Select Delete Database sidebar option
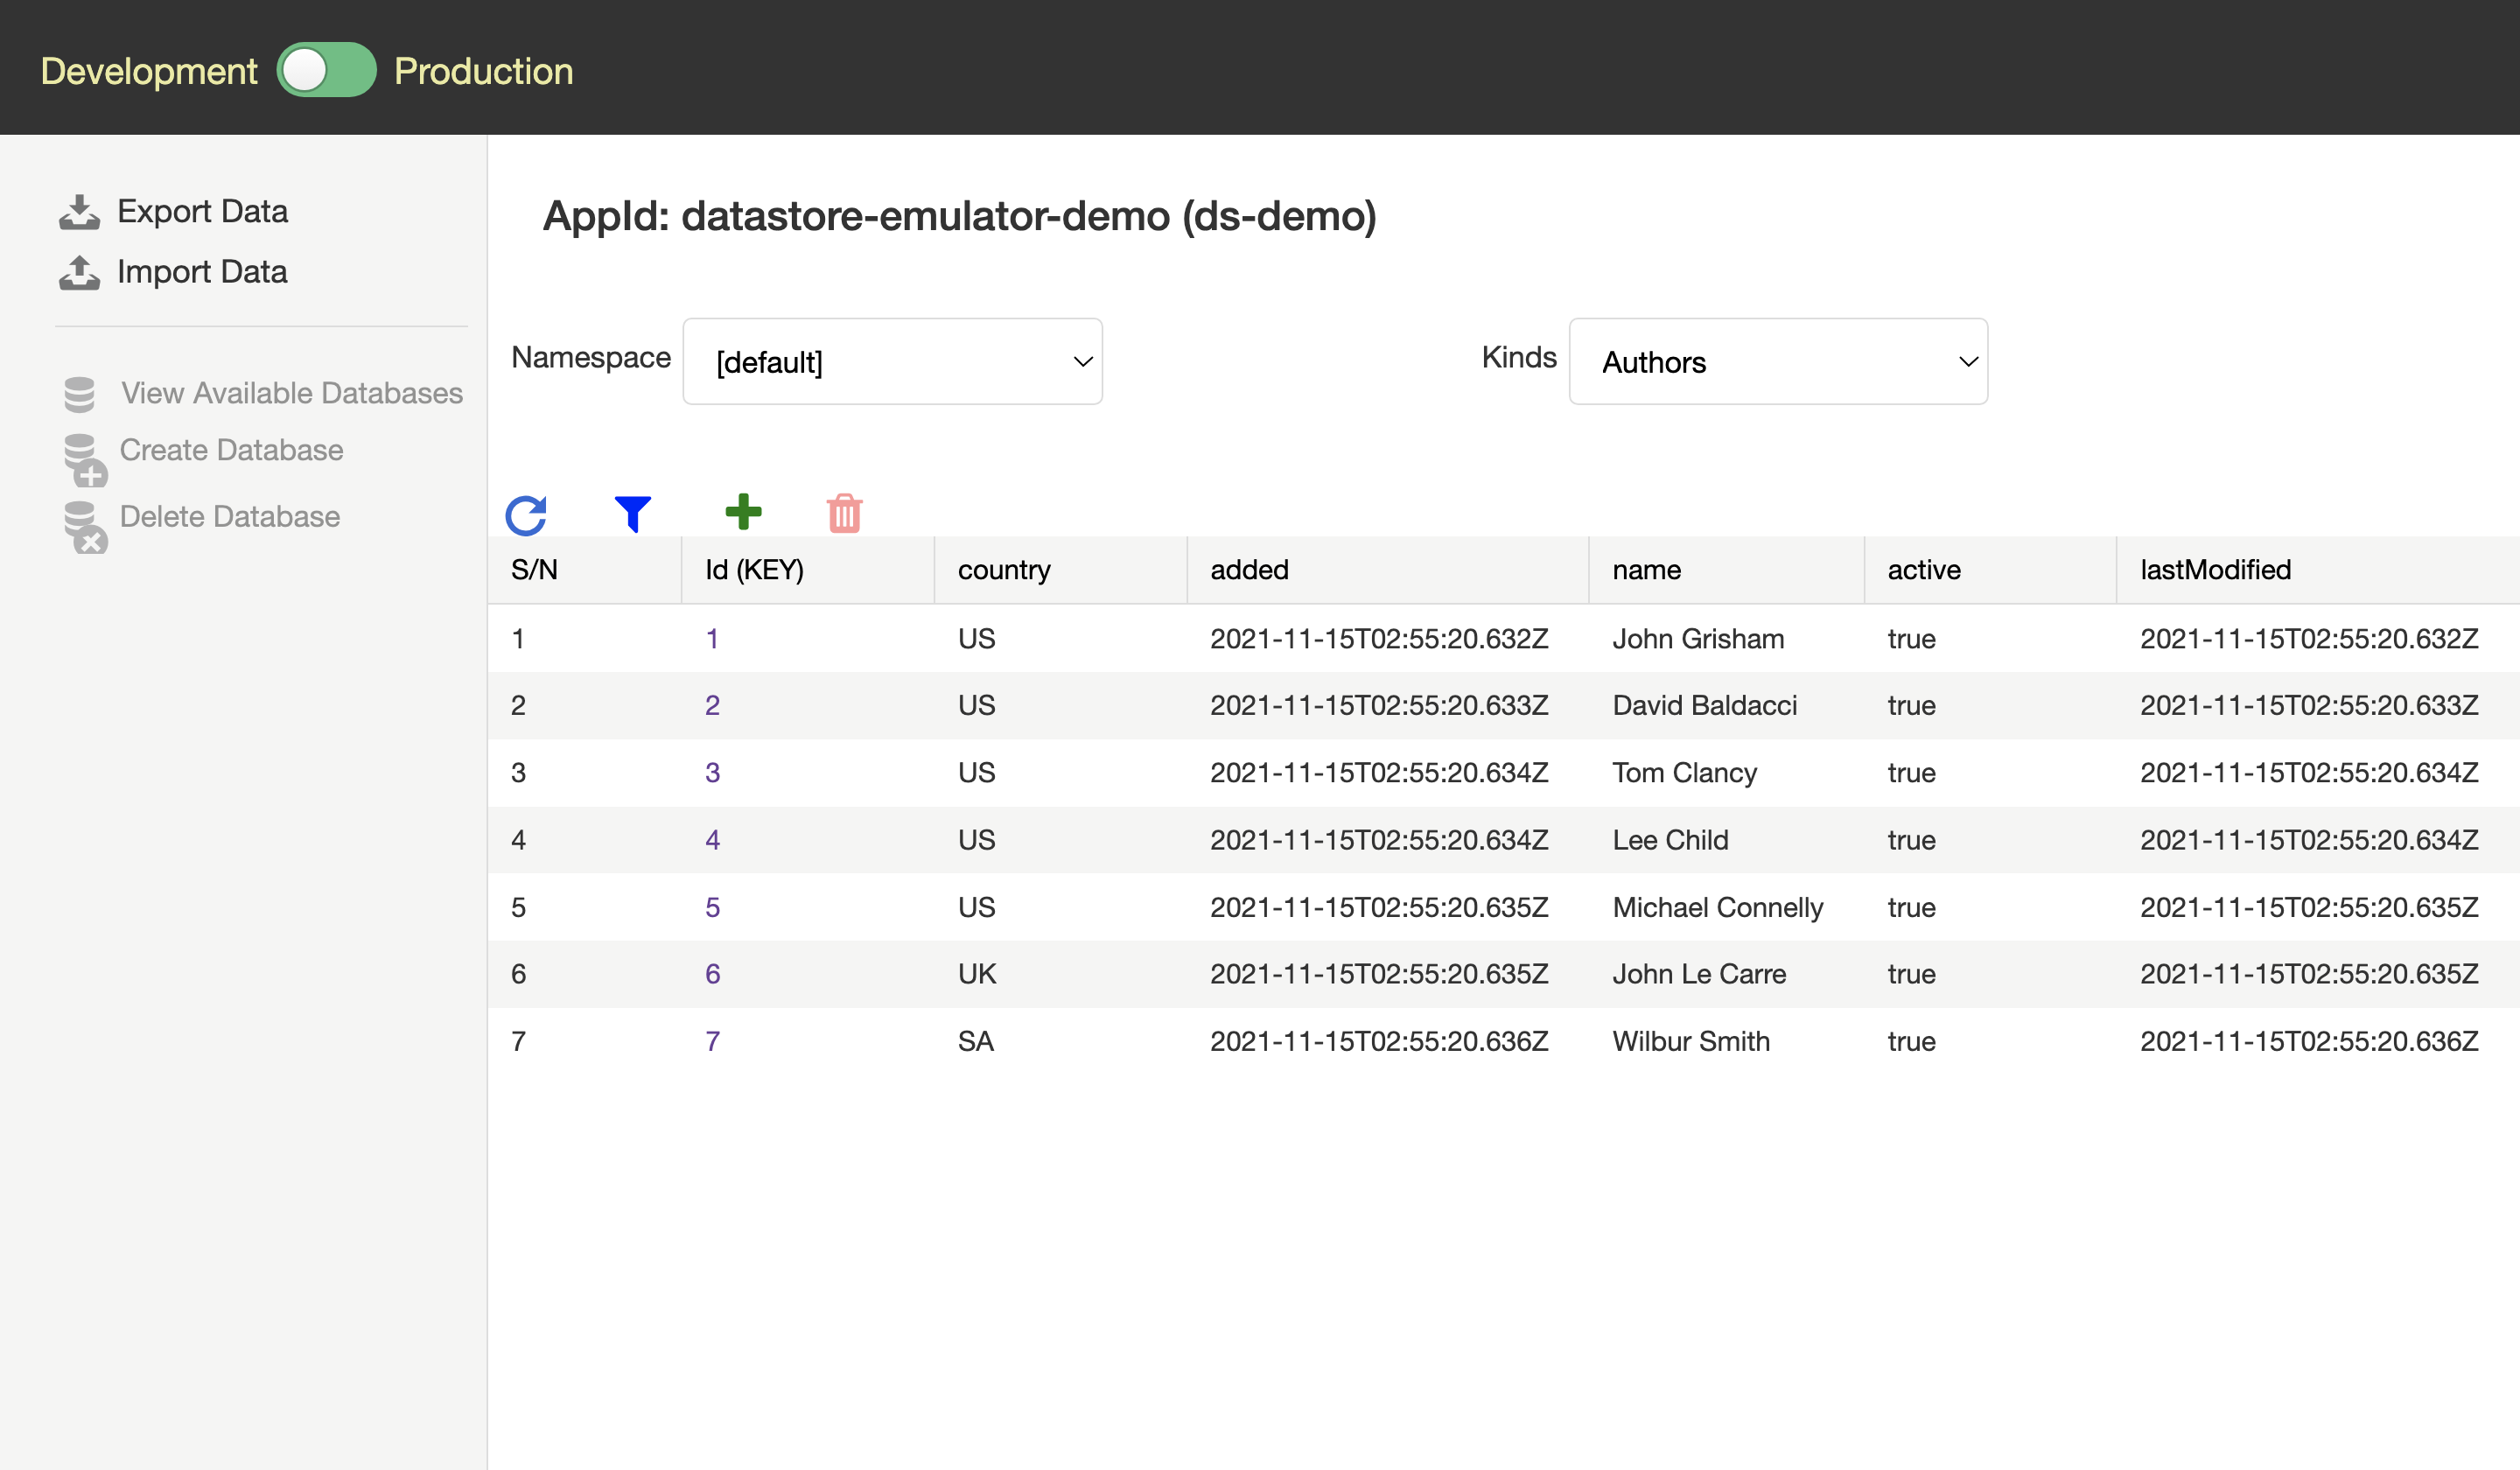Image resolution: width=2520 pixels, height=1470 pixels. pos(229,514)
